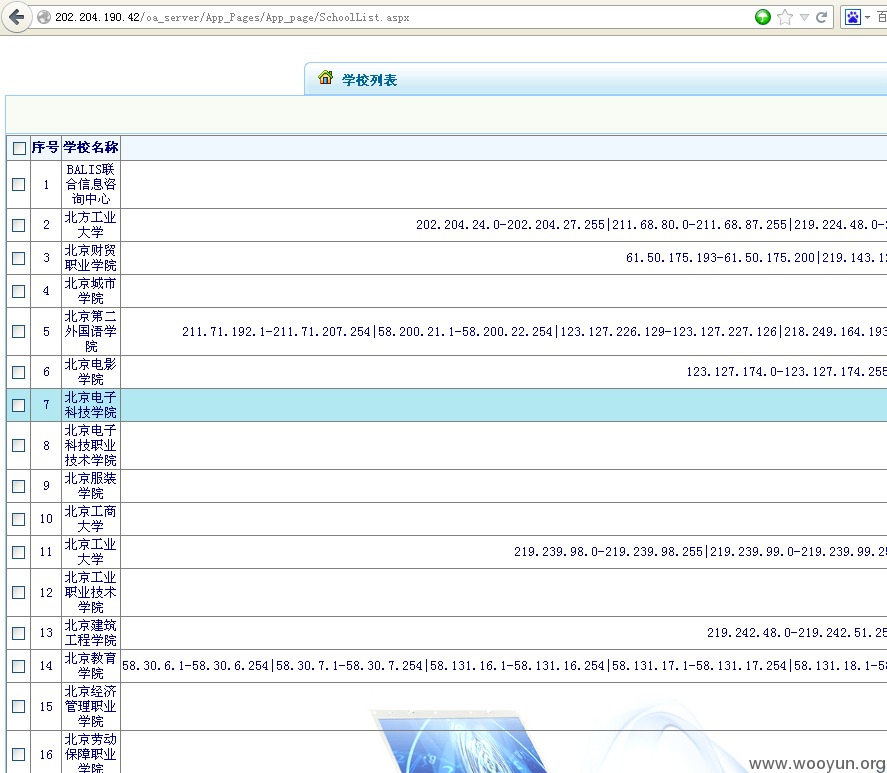Screen dimensions: 887x773
Task: Click the 学校列表 tab title
Action: click(369, 80)
